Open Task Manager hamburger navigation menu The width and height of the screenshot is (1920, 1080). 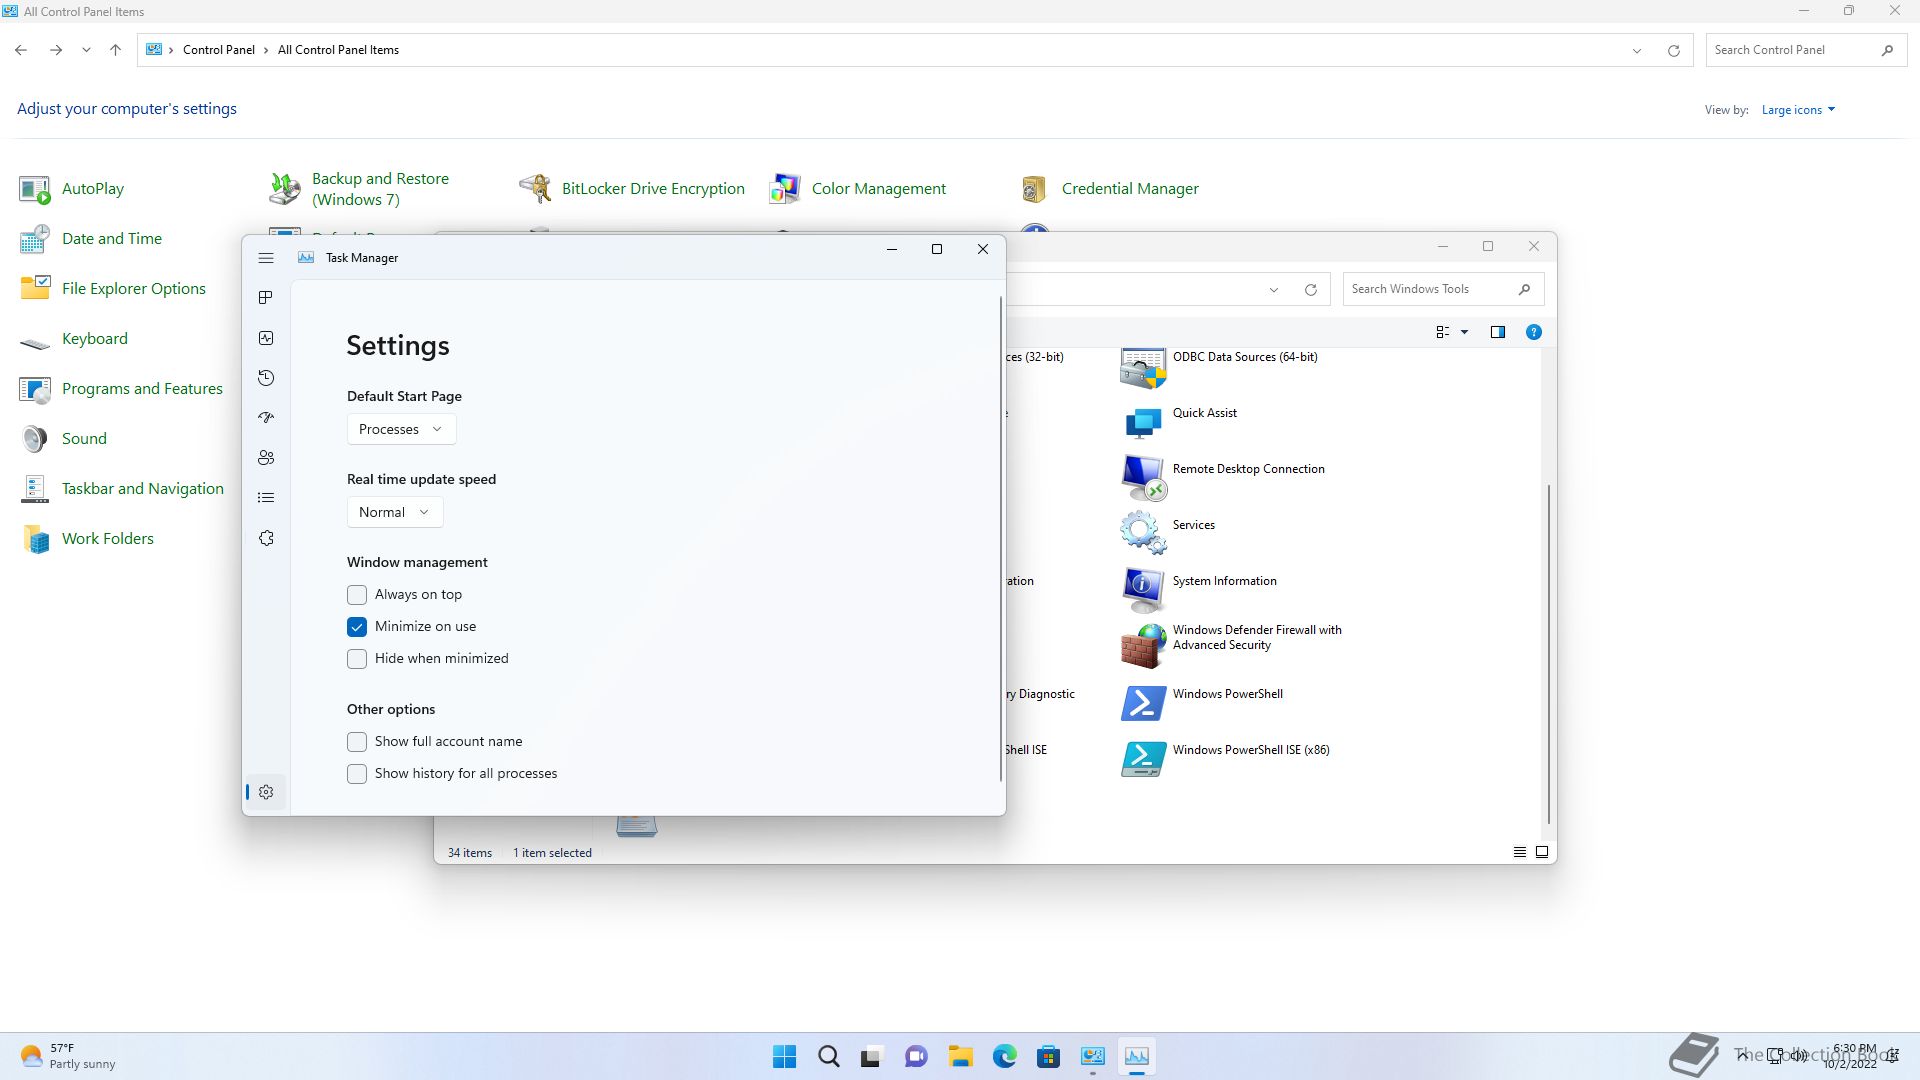point(266,258)
